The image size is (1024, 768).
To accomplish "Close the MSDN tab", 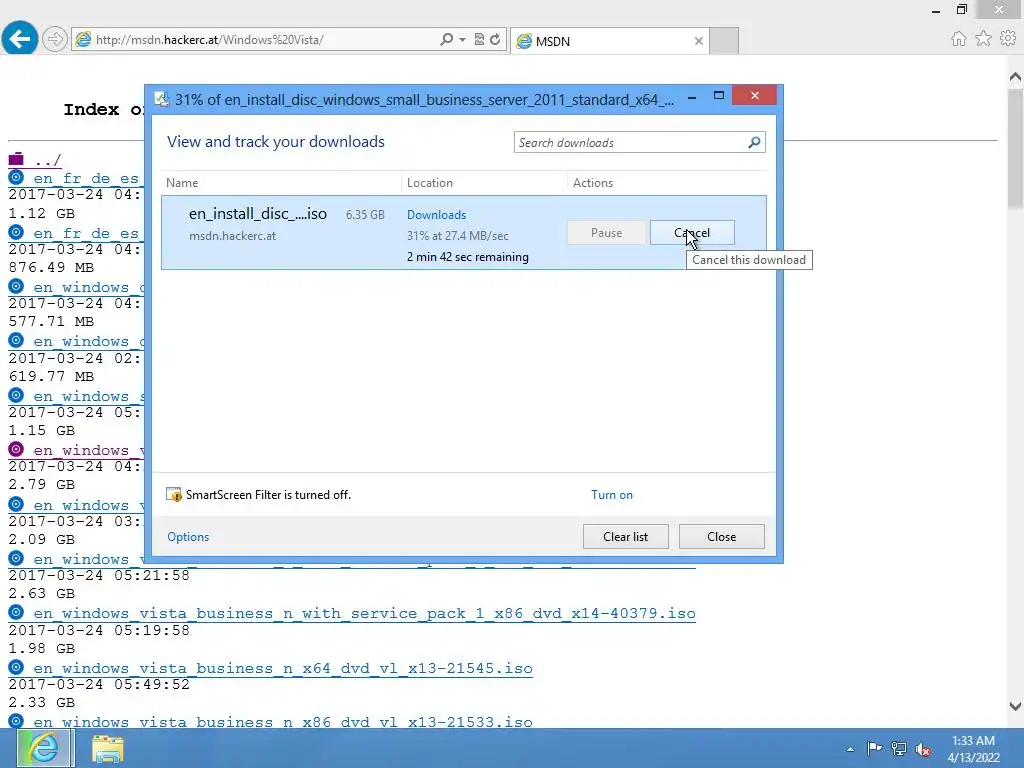I will click(x=699, y=41).
